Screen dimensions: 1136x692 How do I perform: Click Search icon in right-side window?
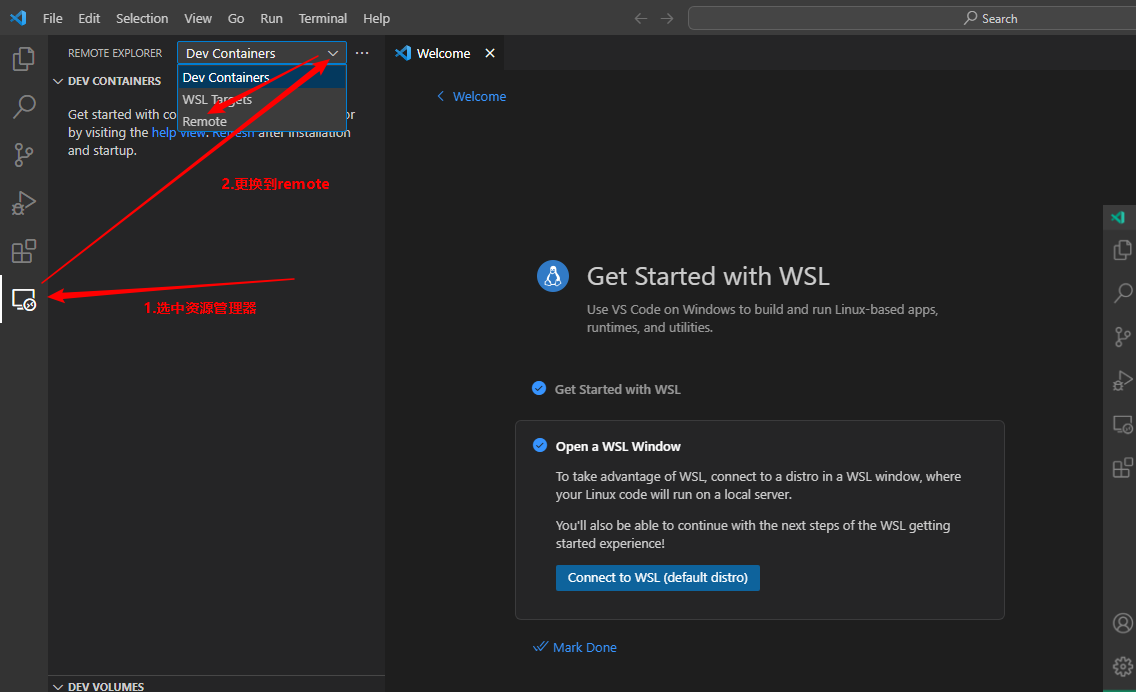tap(1122, 293)
